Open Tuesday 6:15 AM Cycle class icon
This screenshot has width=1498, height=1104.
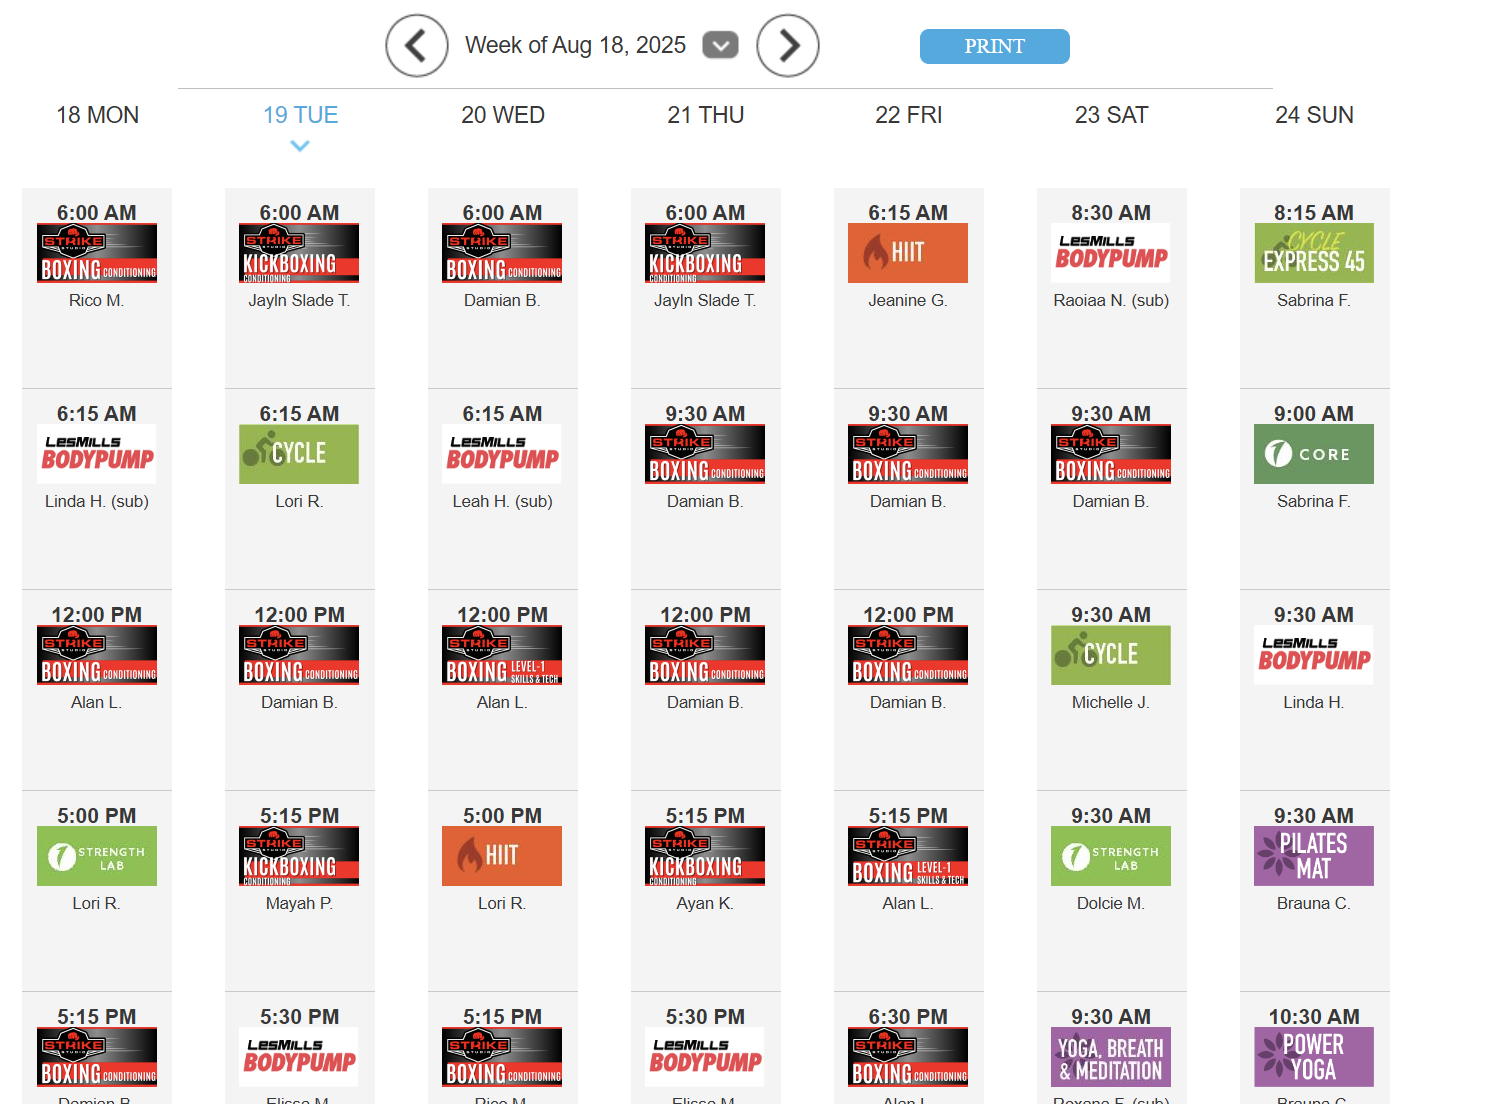(299, 454)
